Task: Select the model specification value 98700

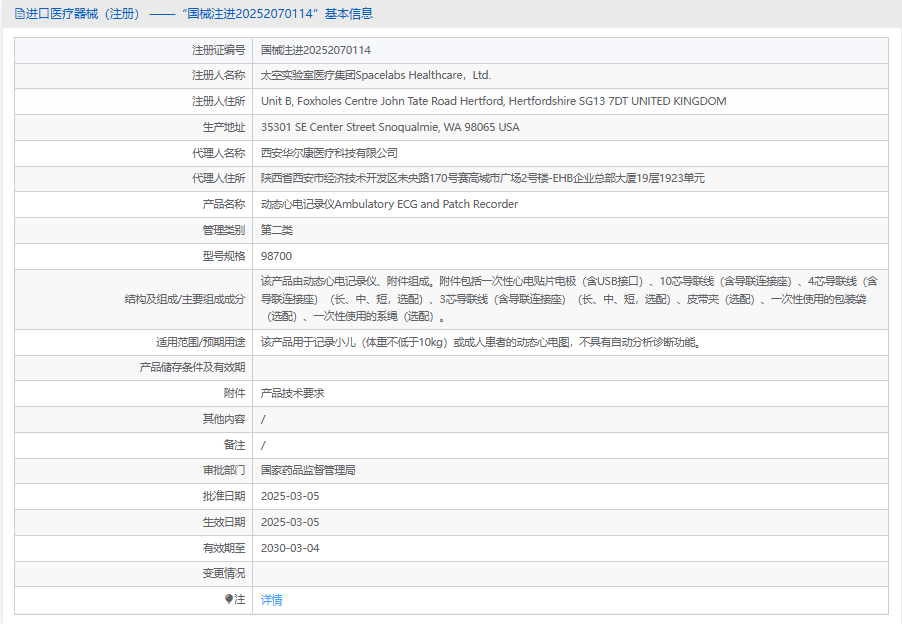Action: 276,256
